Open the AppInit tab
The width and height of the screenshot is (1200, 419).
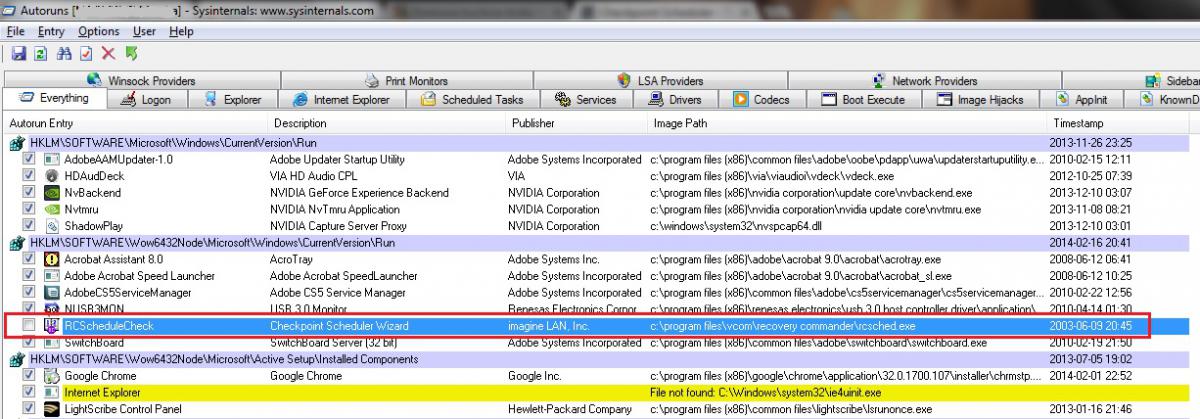coord(1082,100)
